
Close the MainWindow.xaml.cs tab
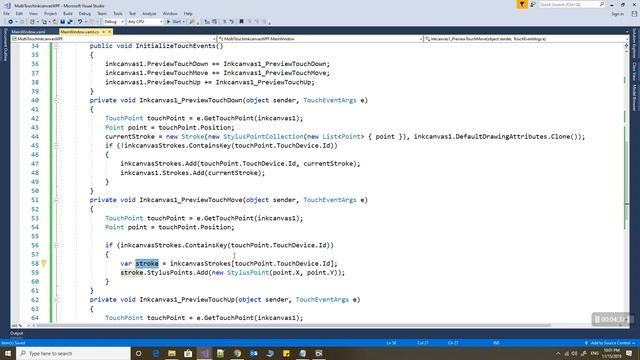click(x=109, y=31)
